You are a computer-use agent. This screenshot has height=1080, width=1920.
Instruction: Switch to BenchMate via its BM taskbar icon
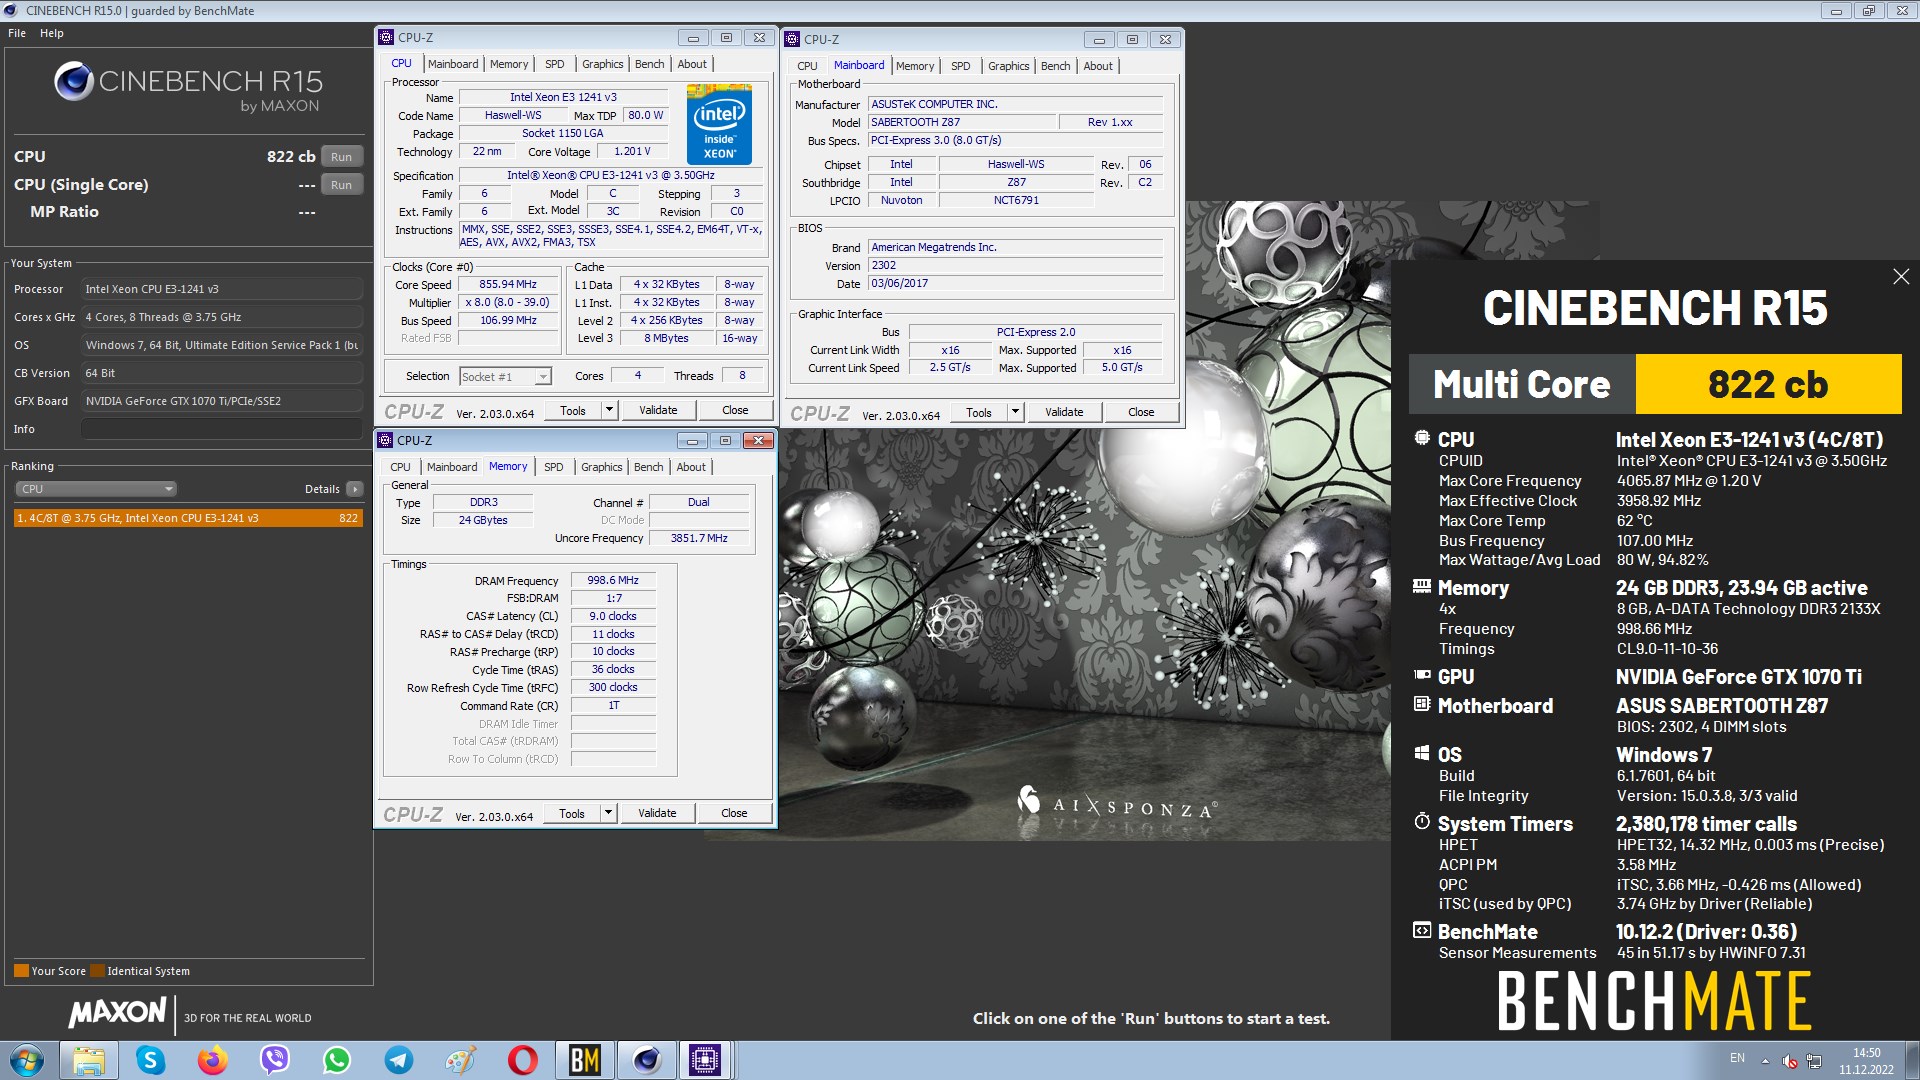(x=584, y=1060)
